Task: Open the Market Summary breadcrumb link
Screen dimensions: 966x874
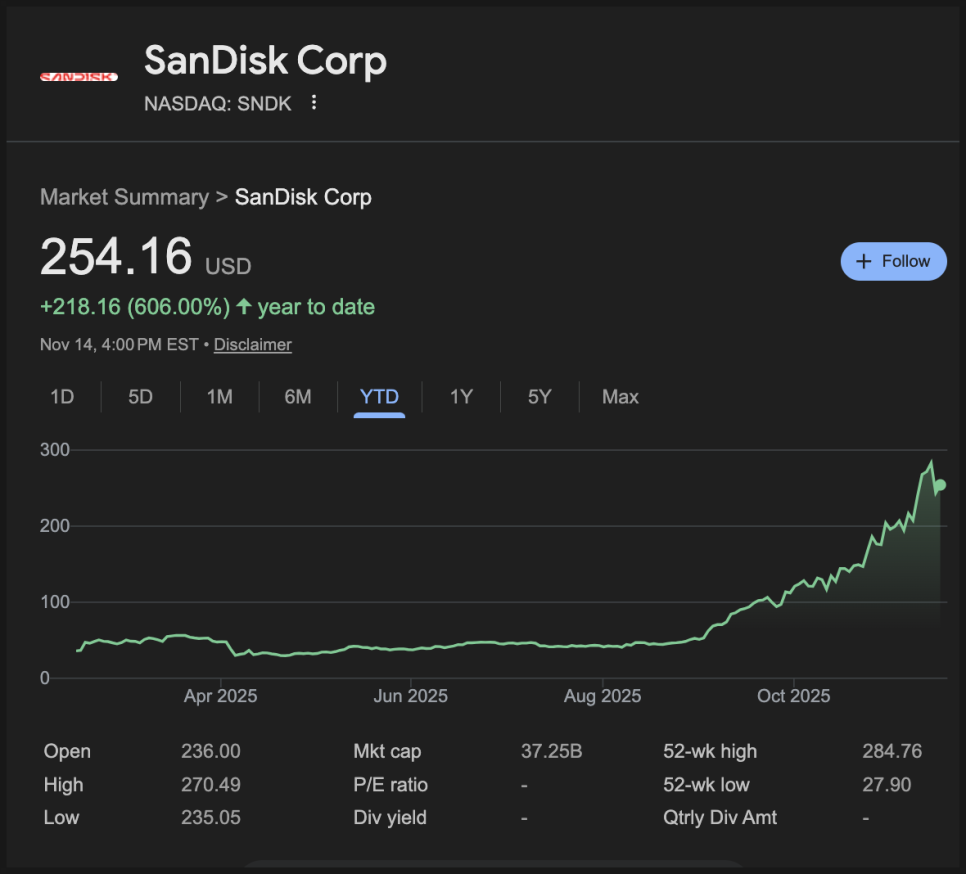Action: coord(124,197)
